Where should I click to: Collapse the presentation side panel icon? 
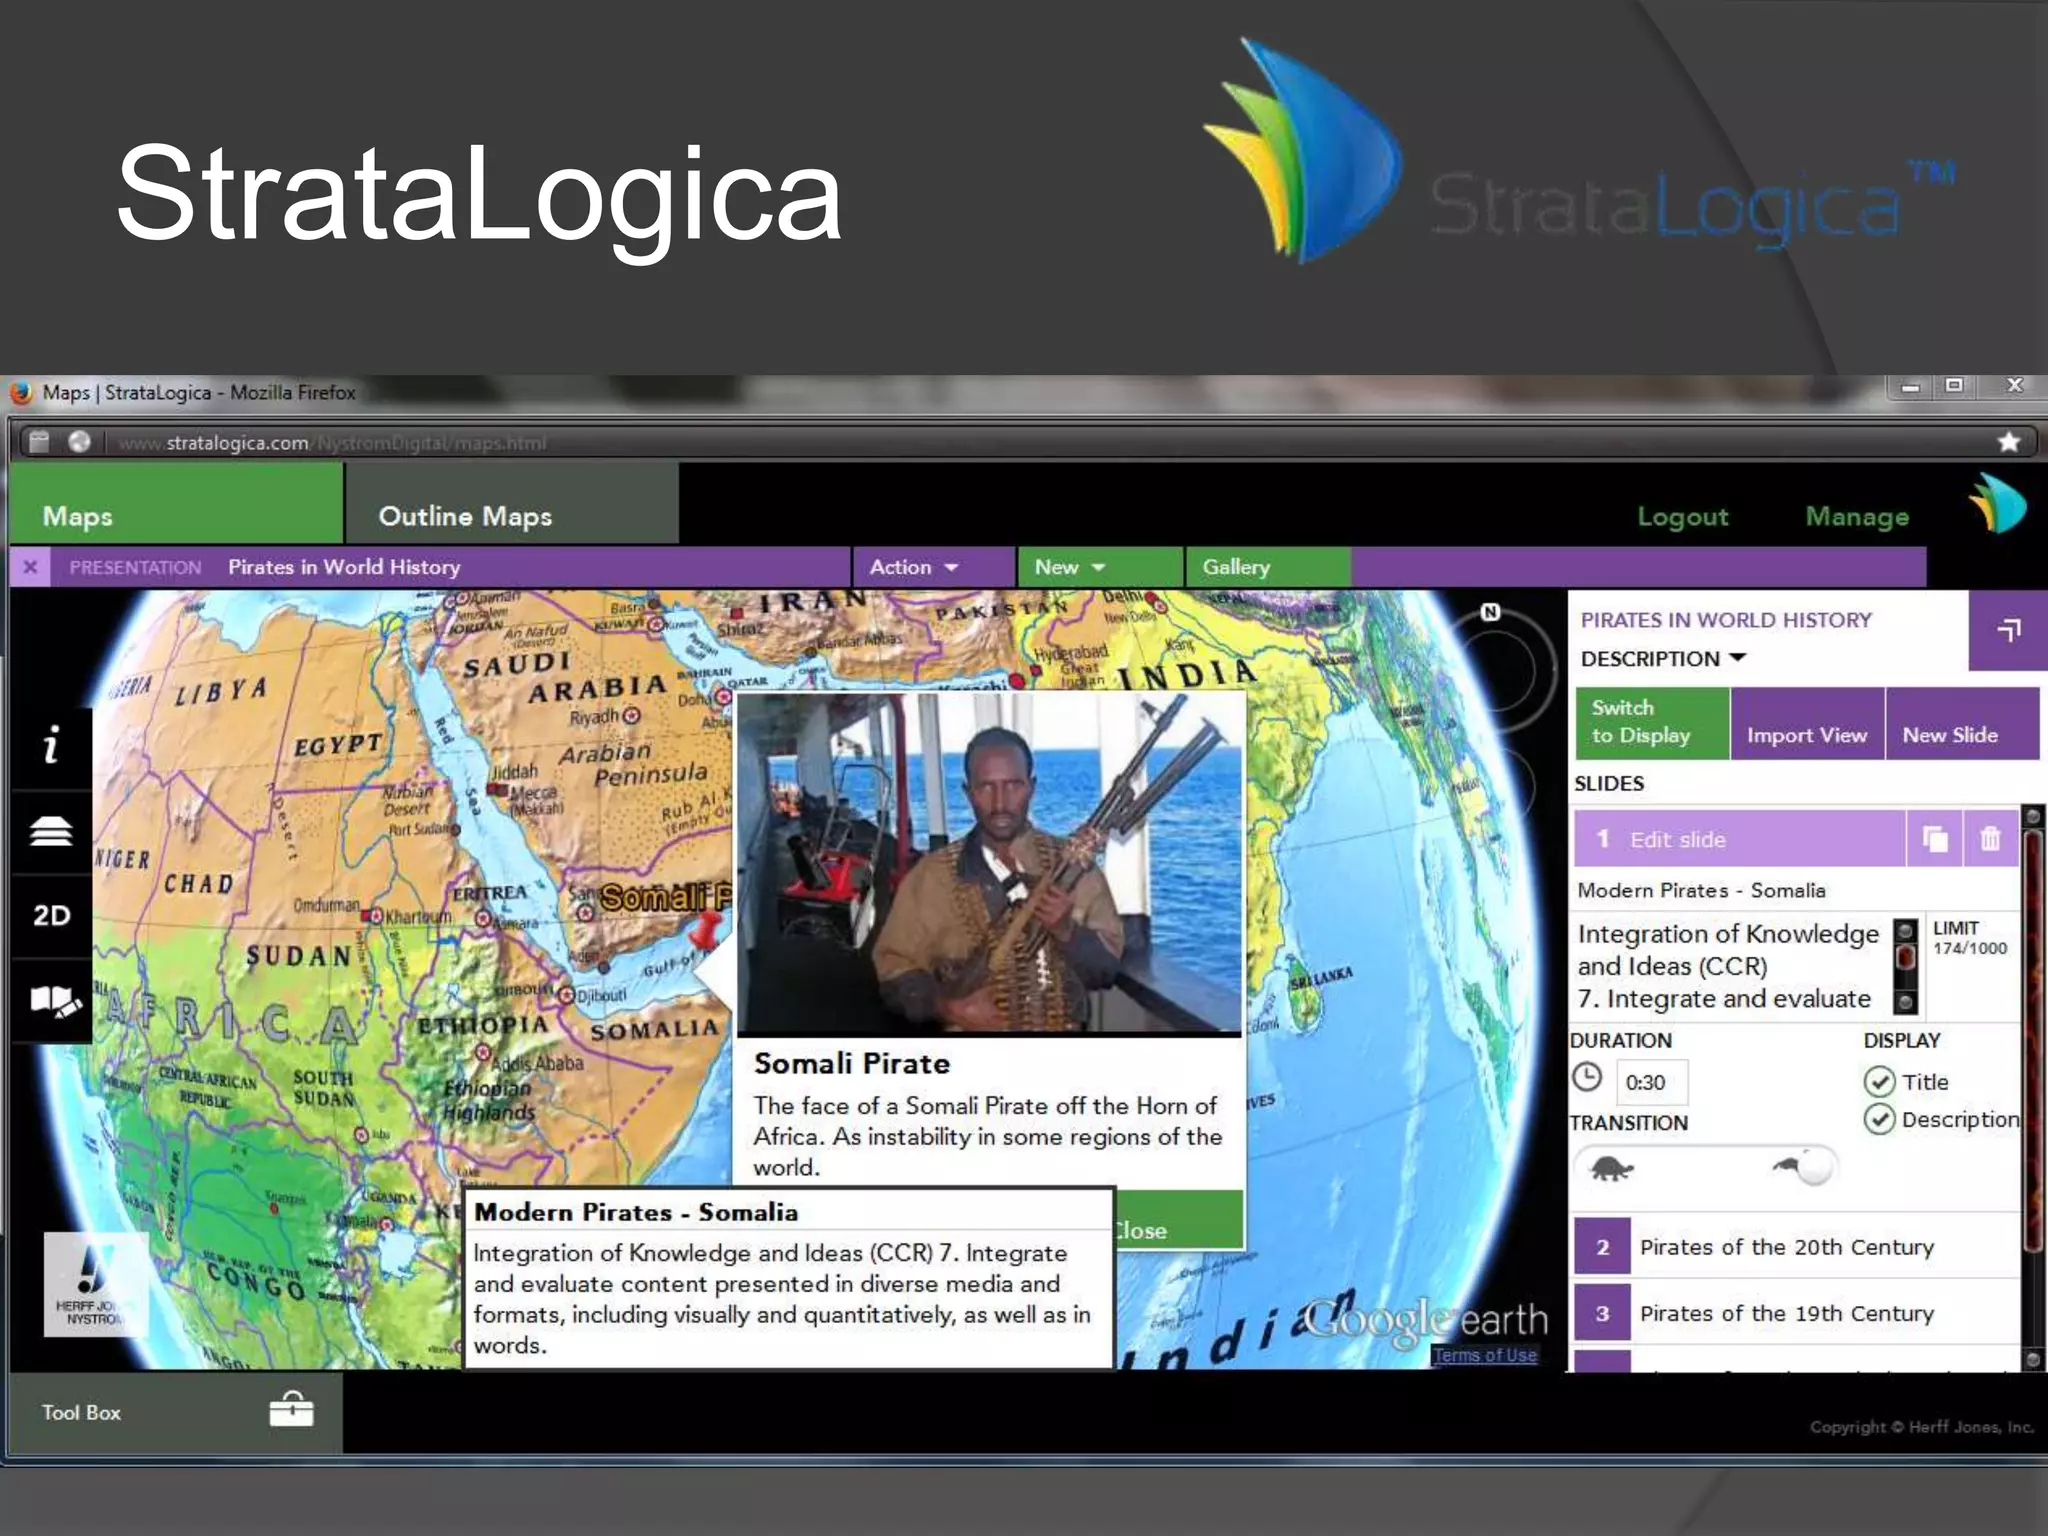2008,630
